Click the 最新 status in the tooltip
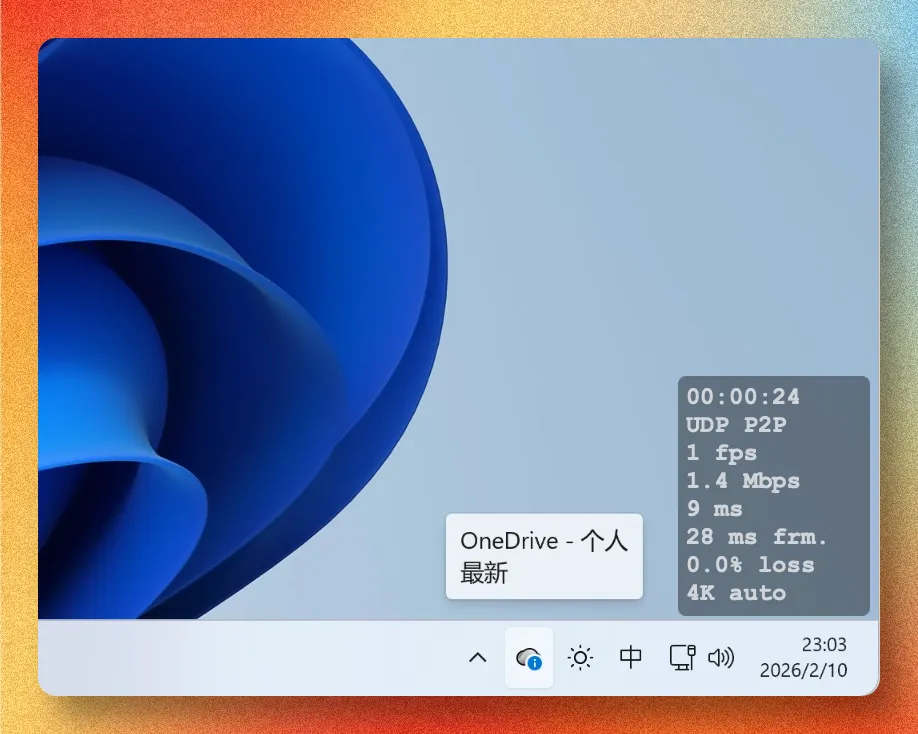Viewport: 918px width, 734px height. point(484,573)
